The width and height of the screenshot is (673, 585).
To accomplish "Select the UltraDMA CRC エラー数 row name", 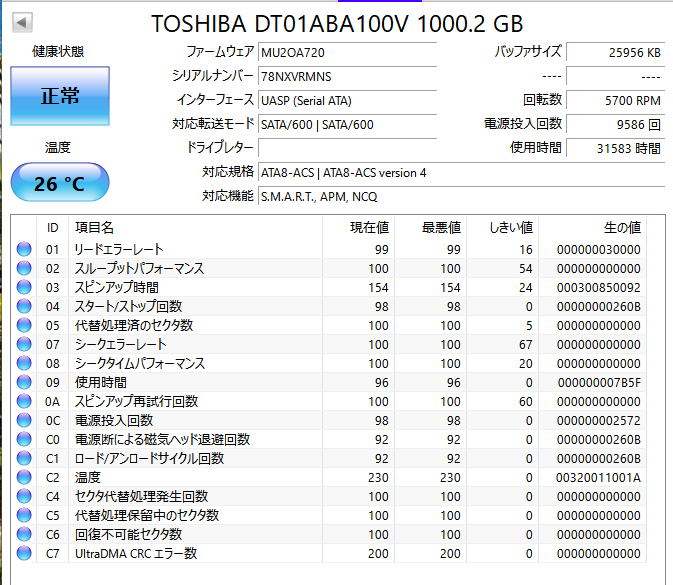I will coord(136,554).
